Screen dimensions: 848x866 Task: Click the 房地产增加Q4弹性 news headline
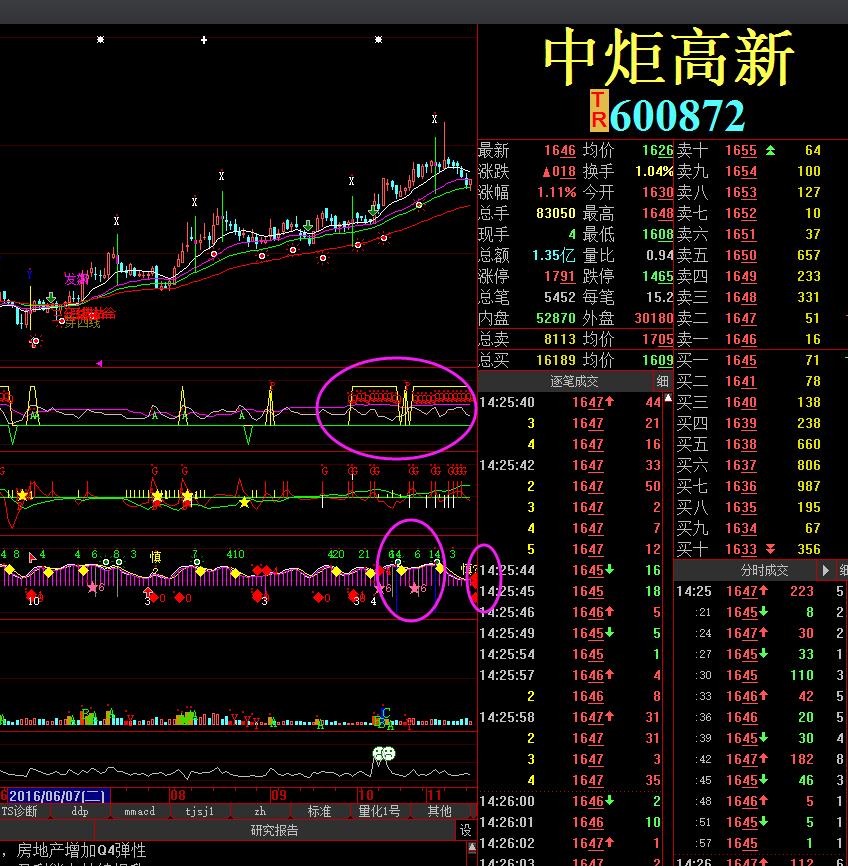81,850
